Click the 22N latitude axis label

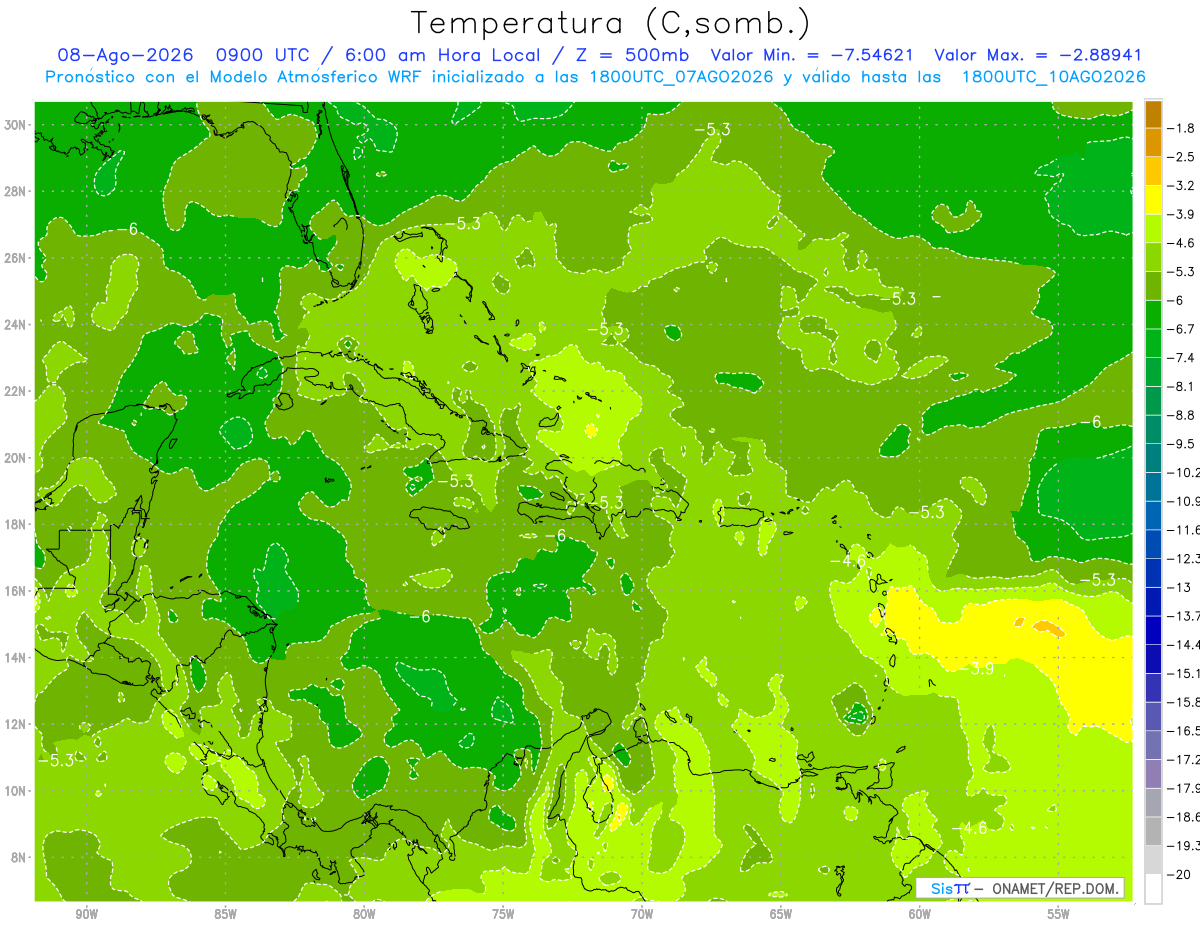click(15, 391)
